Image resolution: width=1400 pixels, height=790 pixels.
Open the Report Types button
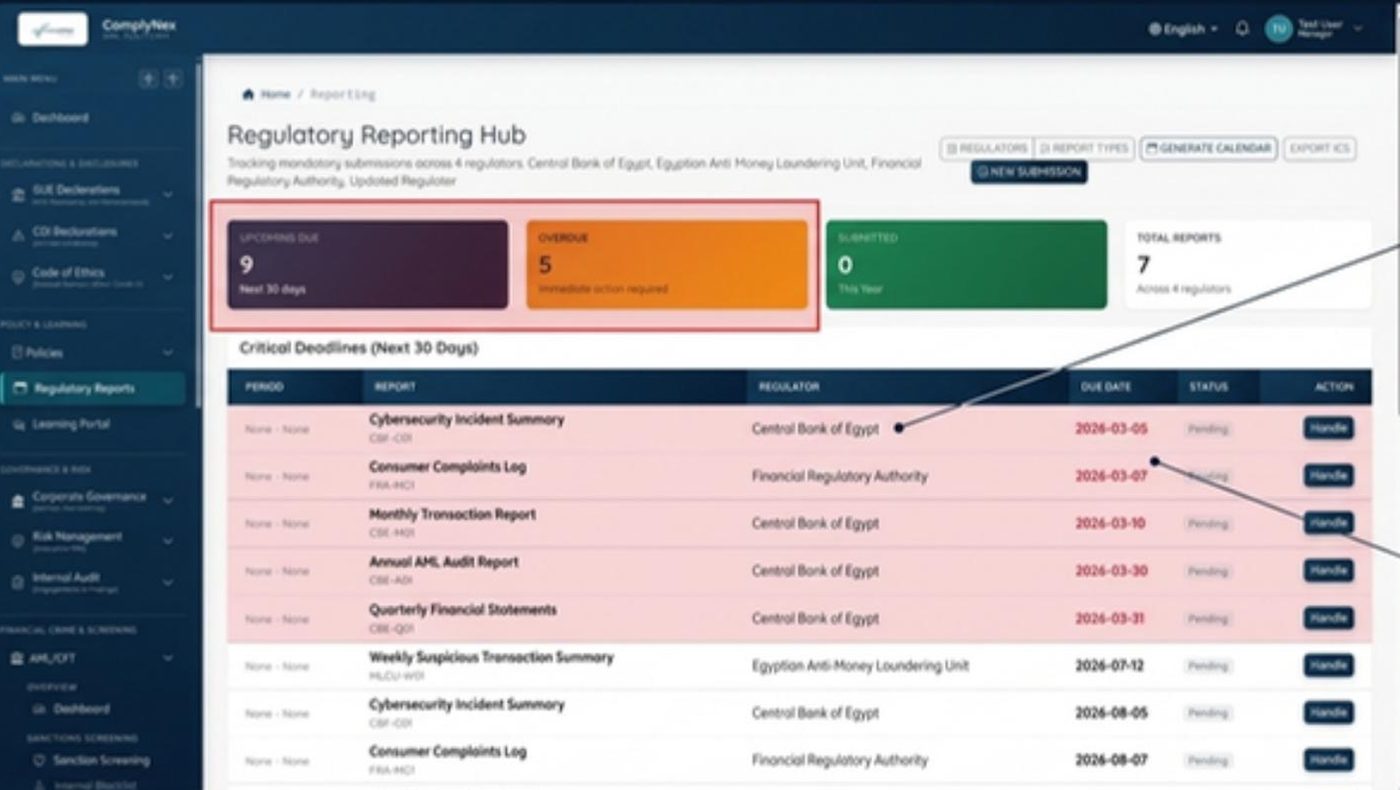[x=1084, y=148]
